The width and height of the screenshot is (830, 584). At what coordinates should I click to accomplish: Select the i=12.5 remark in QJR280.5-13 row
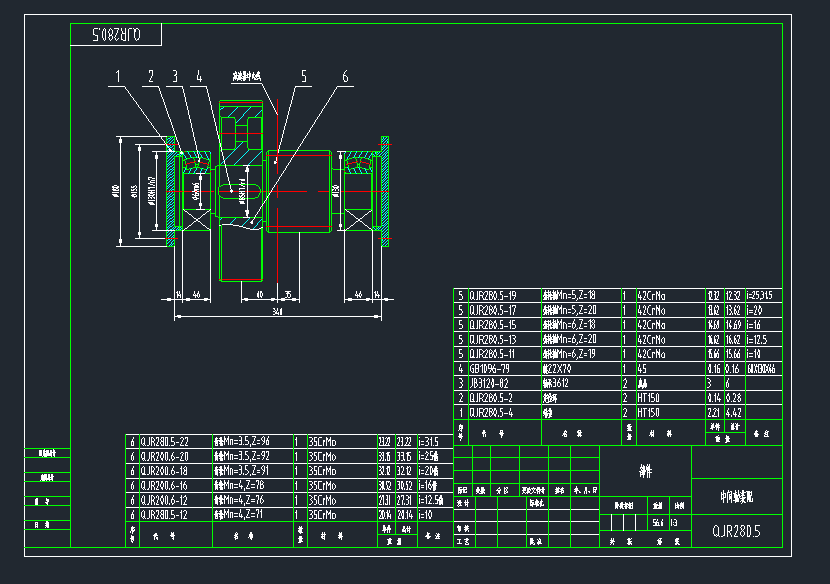(763, 339)
